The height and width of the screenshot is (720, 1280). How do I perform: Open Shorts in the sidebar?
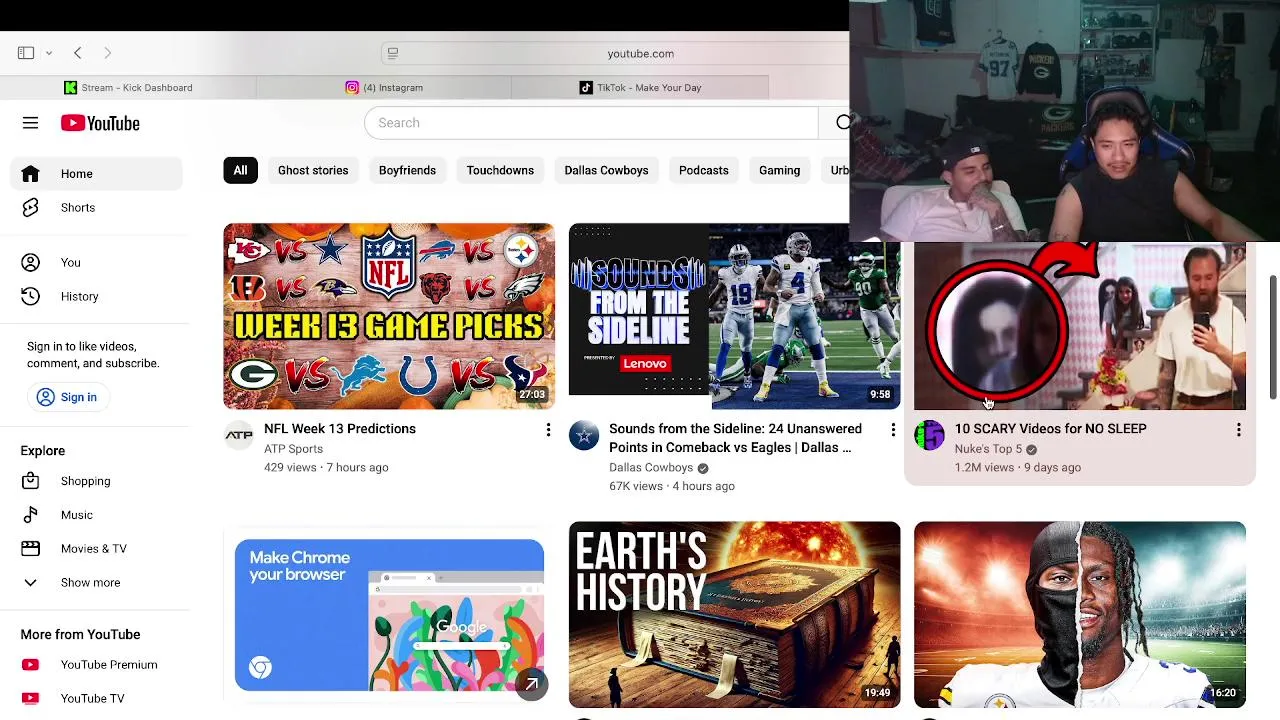click(96, 208)
